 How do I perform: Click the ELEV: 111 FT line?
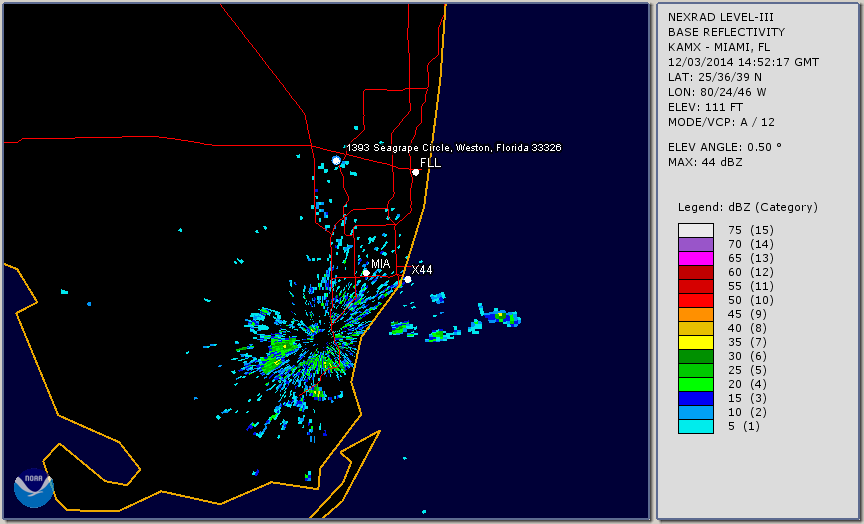click(706, 107)
